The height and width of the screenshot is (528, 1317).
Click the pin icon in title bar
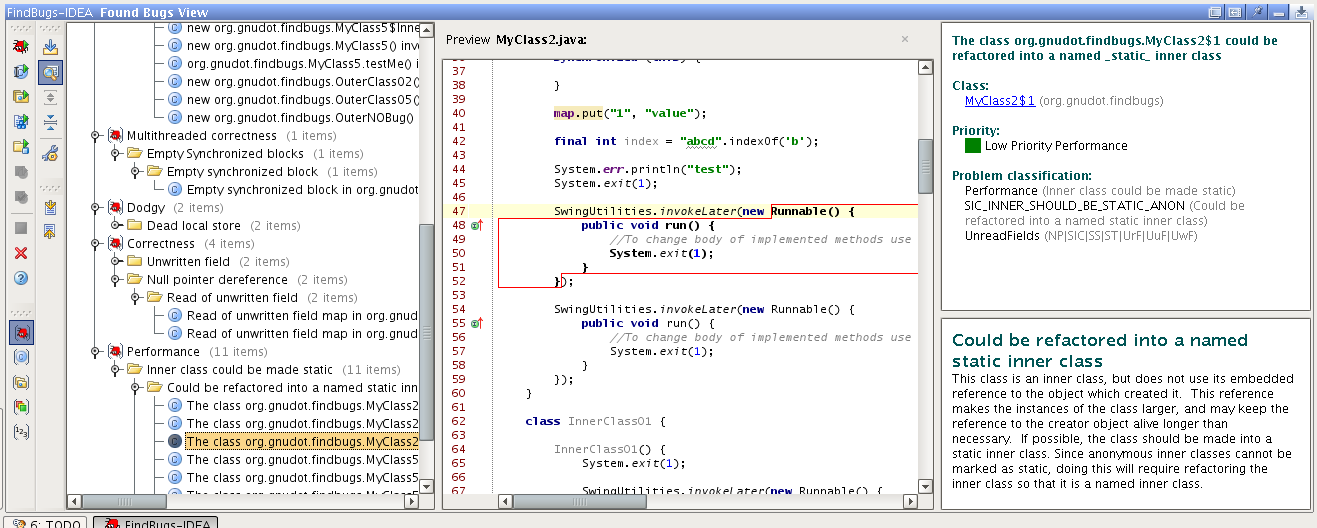(1256, 12)
